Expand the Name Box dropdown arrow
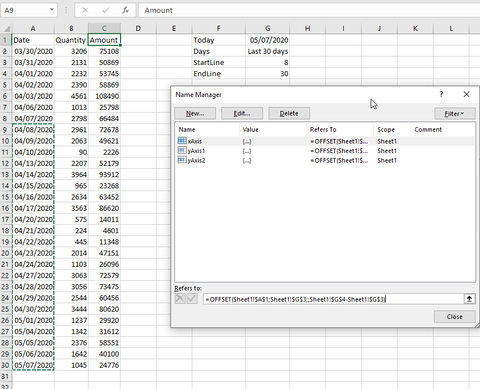Image resolution: width=480 pixels, height=389 pixels. coord(52,10)
